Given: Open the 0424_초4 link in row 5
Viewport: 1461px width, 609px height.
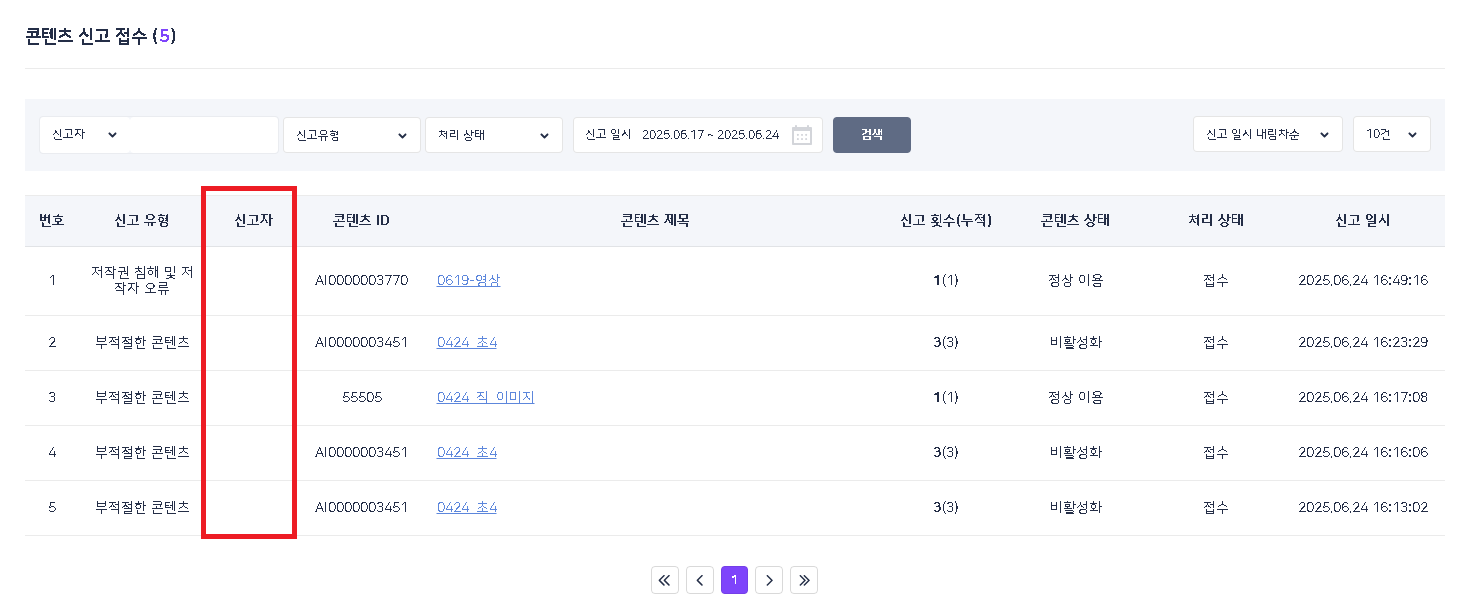Looking at the screenshot, I should pyautogui.click(x=466, y=507).
